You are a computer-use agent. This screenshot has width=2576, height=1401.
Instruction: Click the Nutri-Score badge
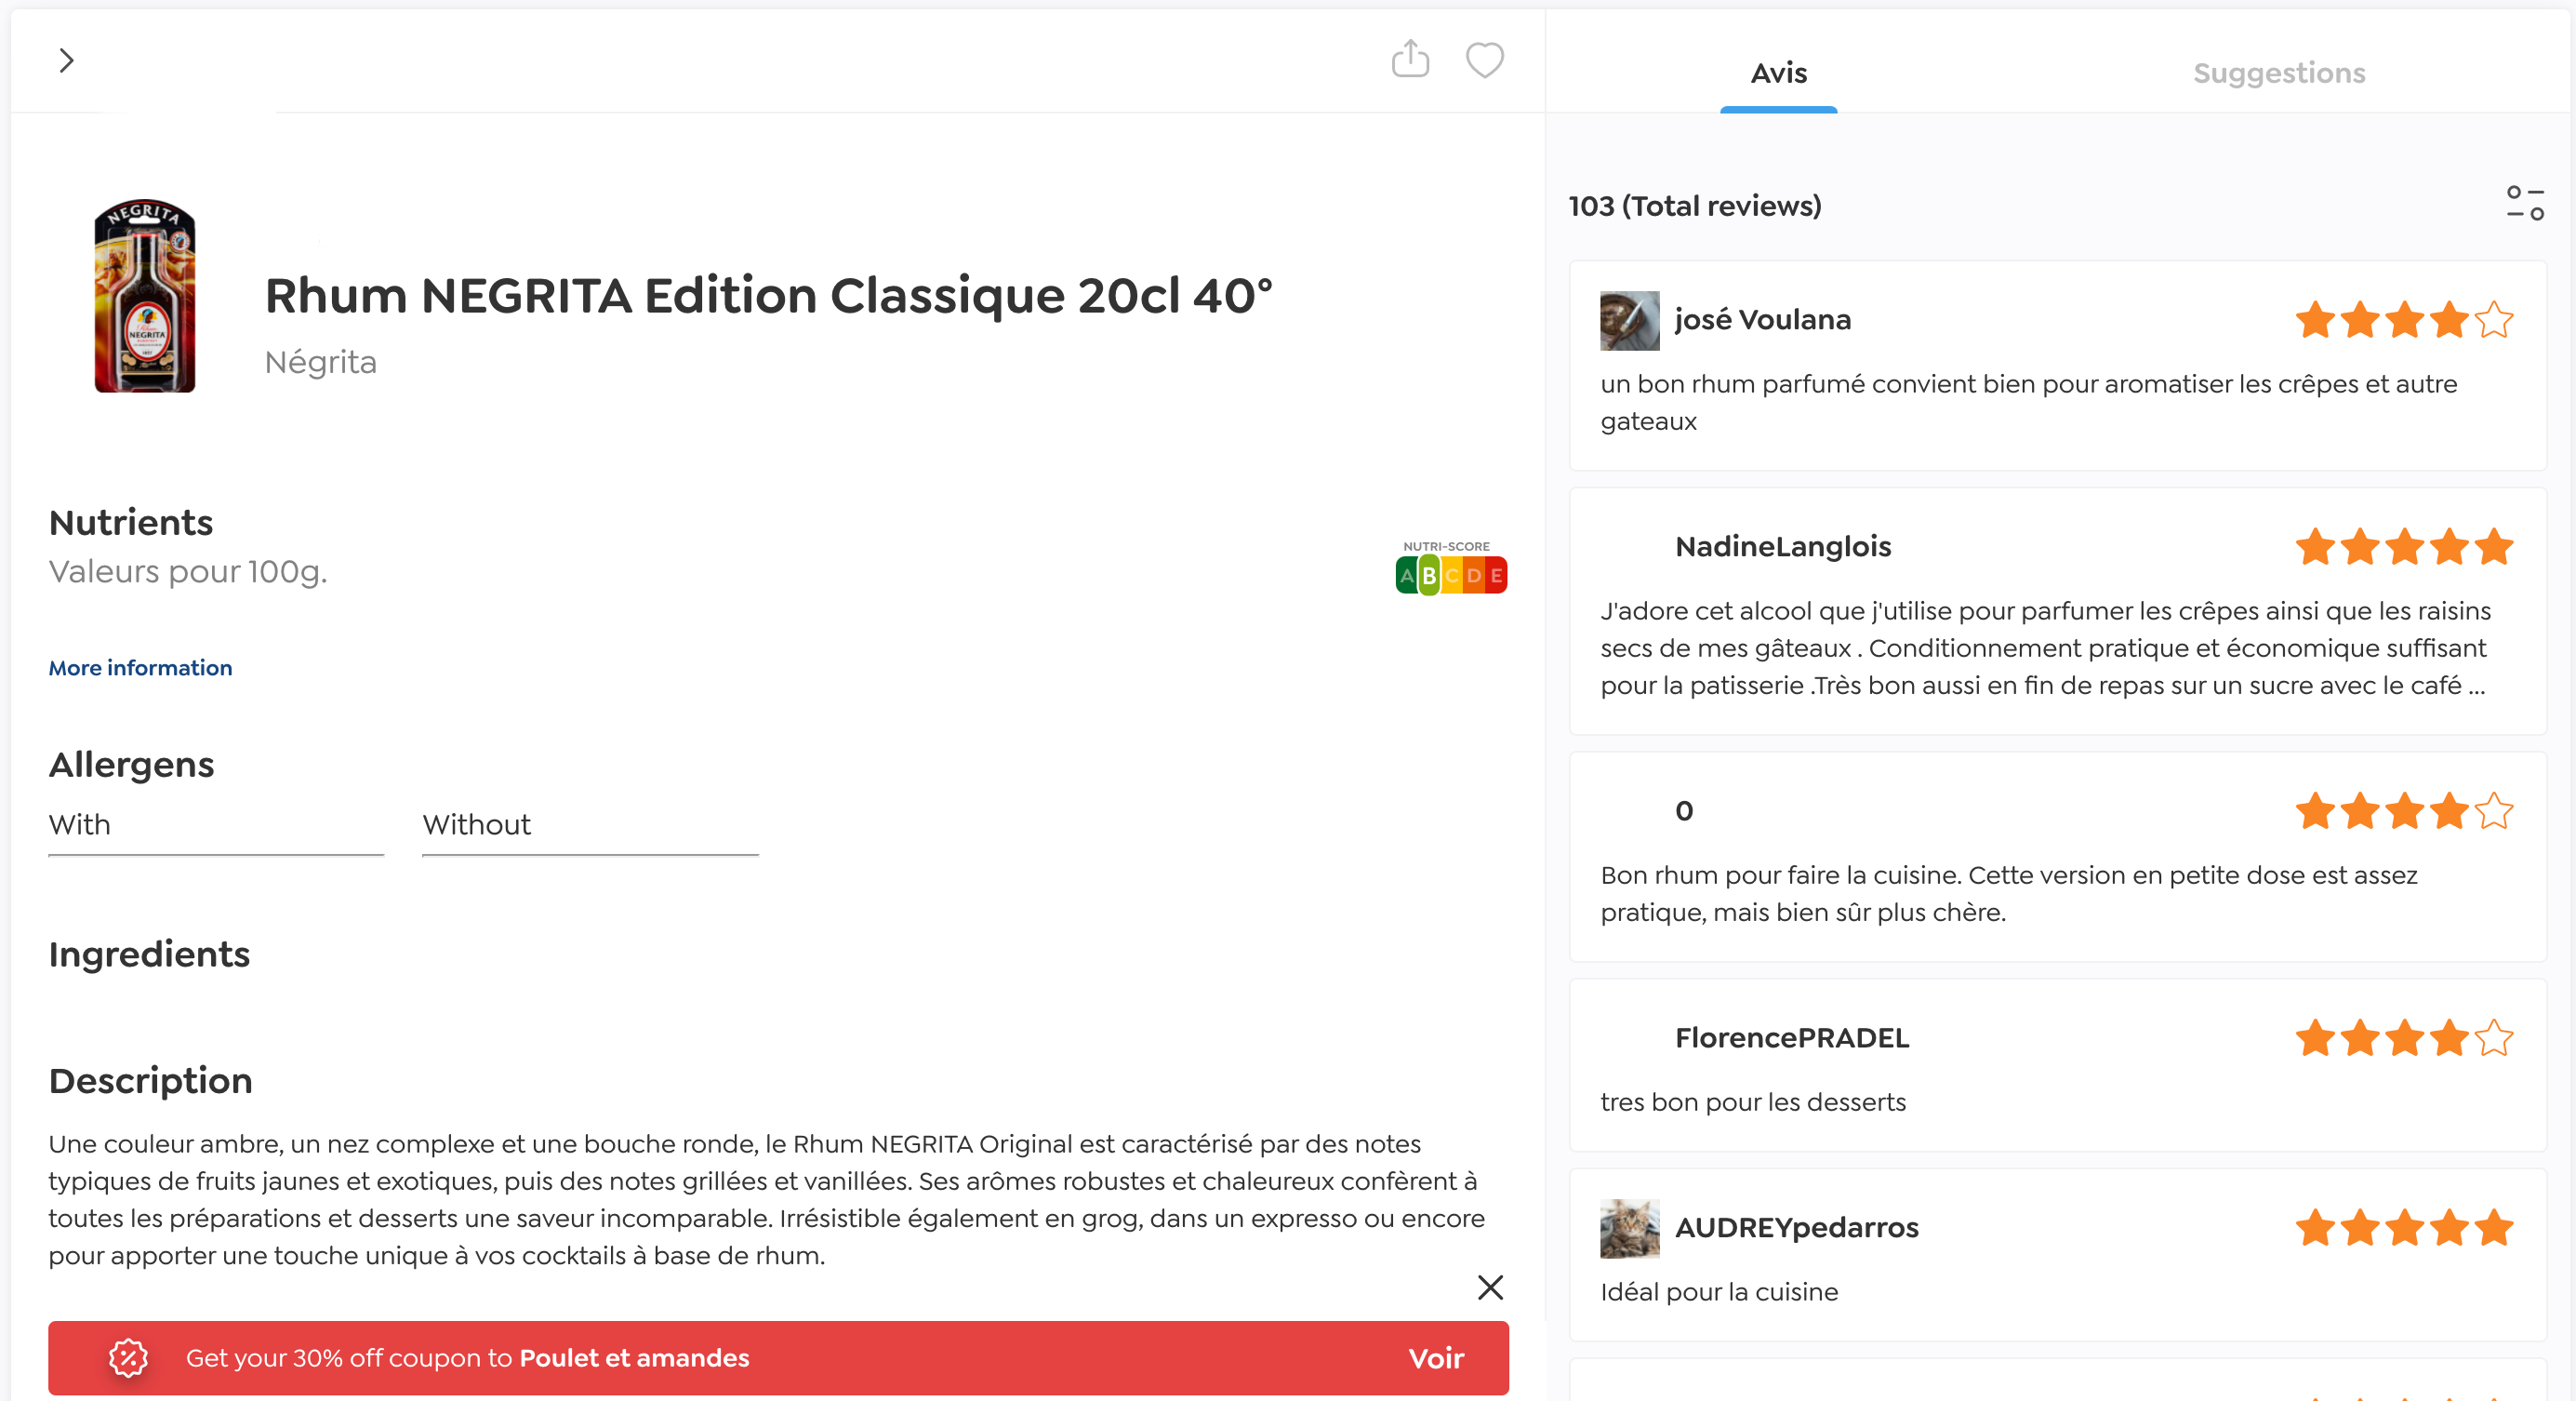(x=1451, y=569)
